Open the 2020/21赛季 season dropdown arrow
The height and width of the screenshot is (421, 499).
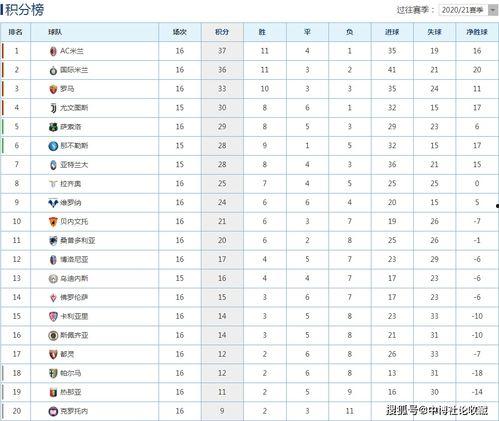pyautogui.click(x=493, y=10)
